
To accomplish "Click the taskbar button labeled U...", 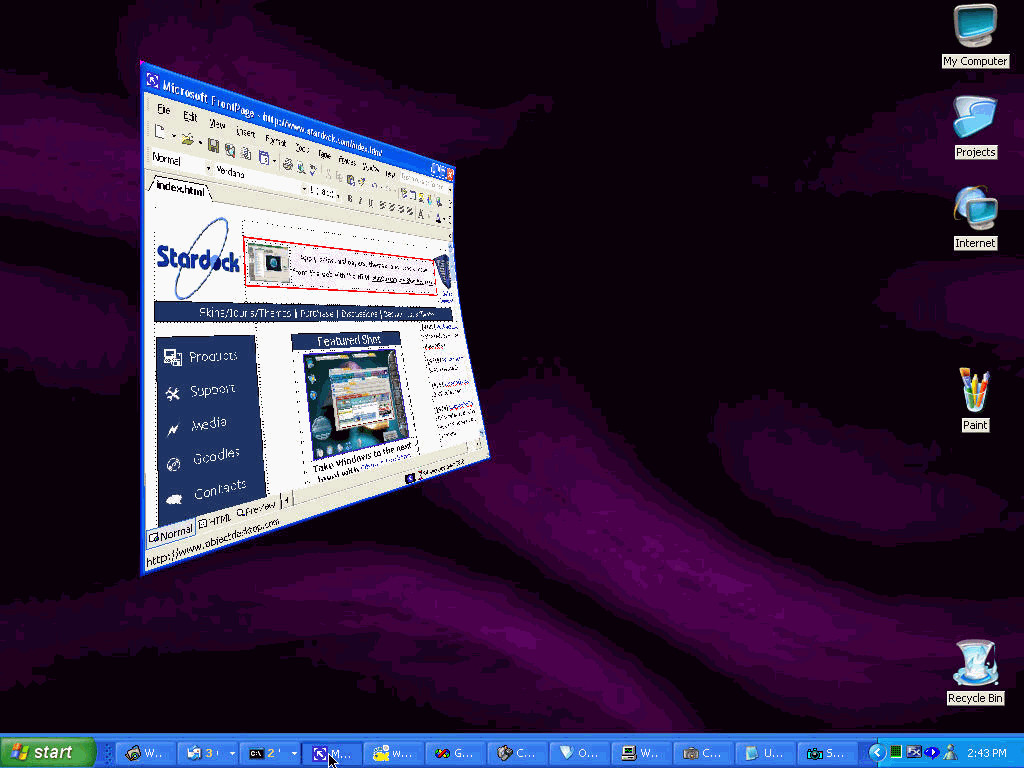I will coord(765,753).
